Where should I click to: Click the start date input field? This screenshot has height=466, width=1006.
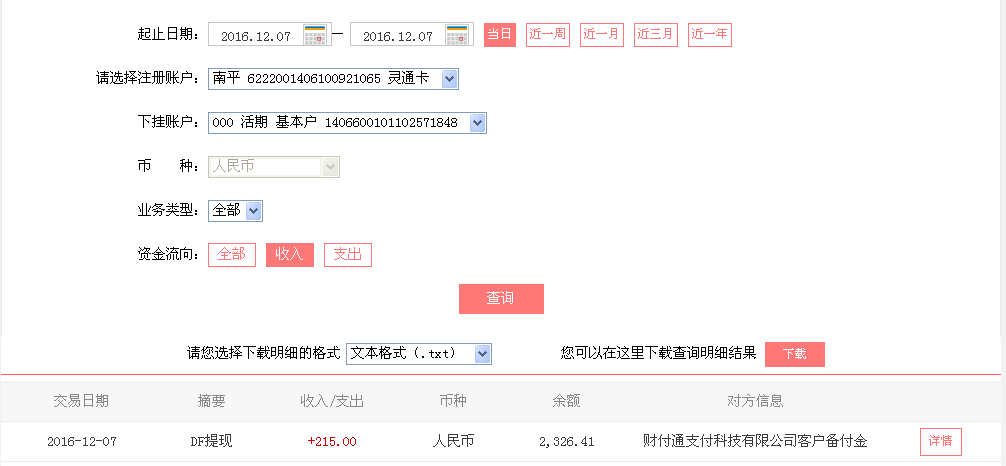coord(256,36)
